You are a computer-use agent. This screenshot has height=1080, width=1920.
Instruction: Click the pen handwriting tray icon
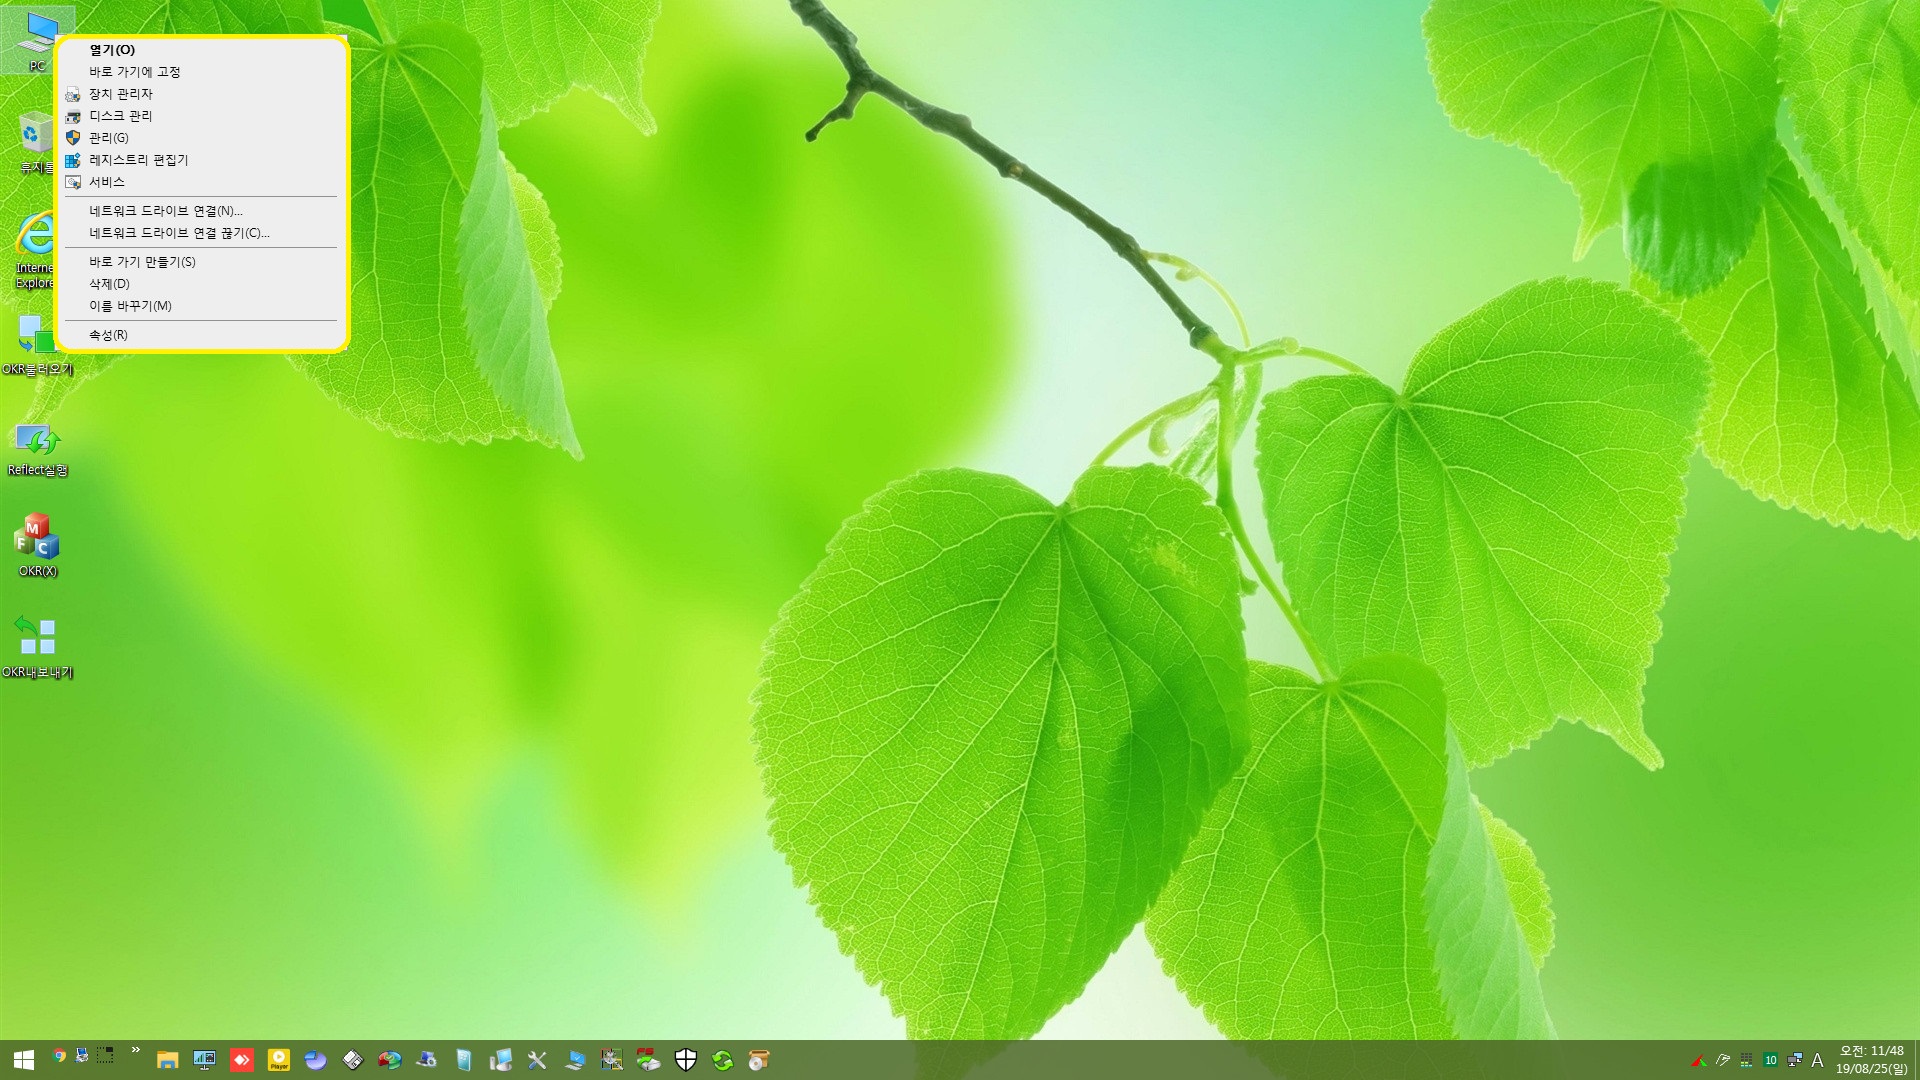click(1722, 1060)
